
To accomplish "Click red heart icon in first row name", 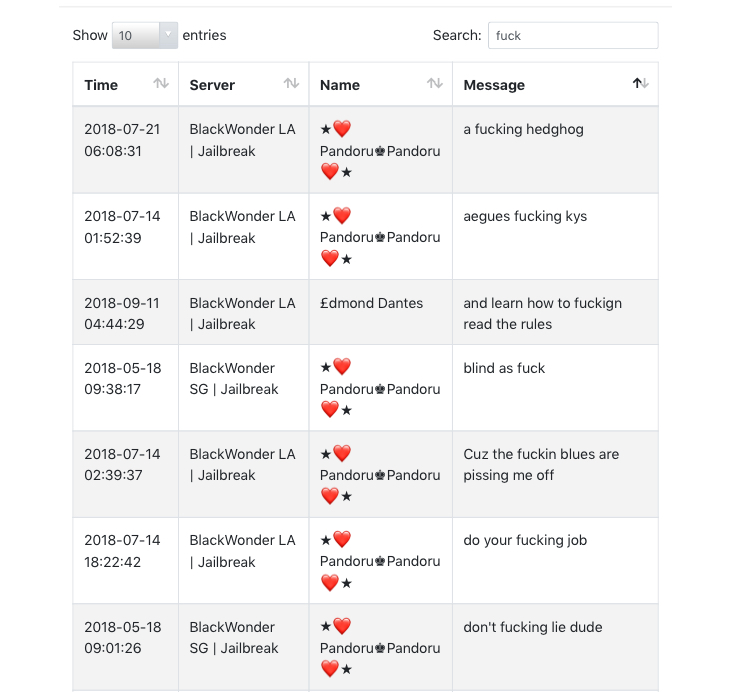I will (x=342, y=129).
